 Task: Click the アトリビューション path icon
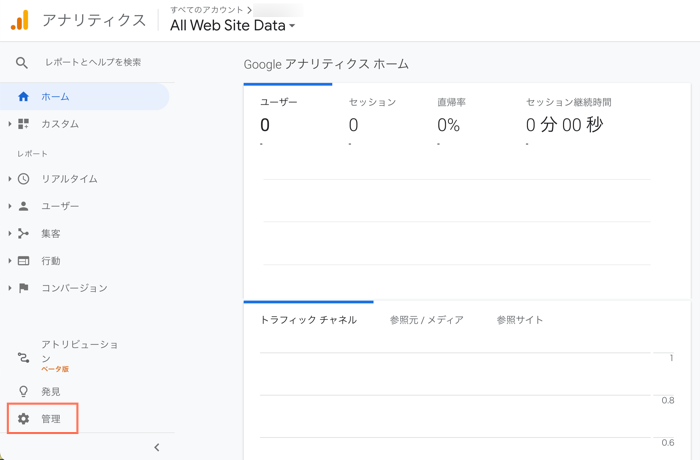[23, 357]
